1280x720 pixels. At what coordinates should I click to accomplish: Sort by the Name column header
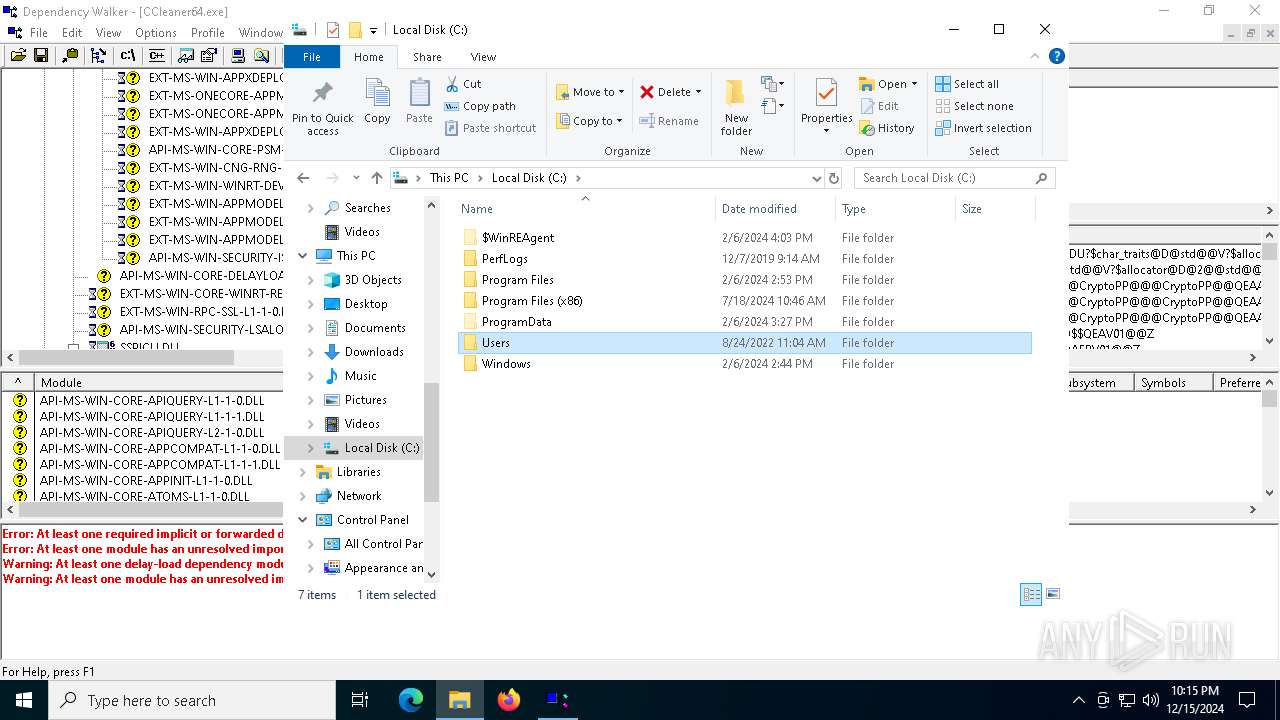586,209
